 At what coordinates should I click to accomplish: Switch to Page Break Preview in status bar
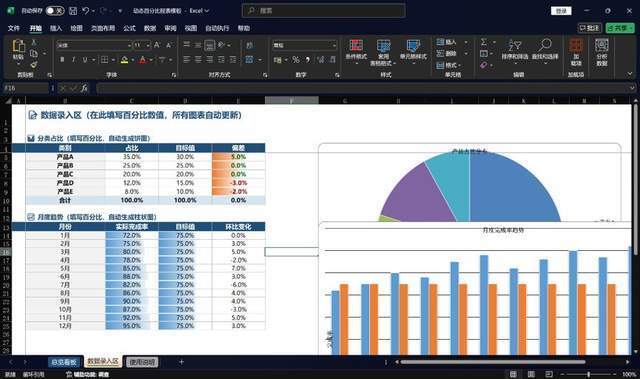[549, 374]
